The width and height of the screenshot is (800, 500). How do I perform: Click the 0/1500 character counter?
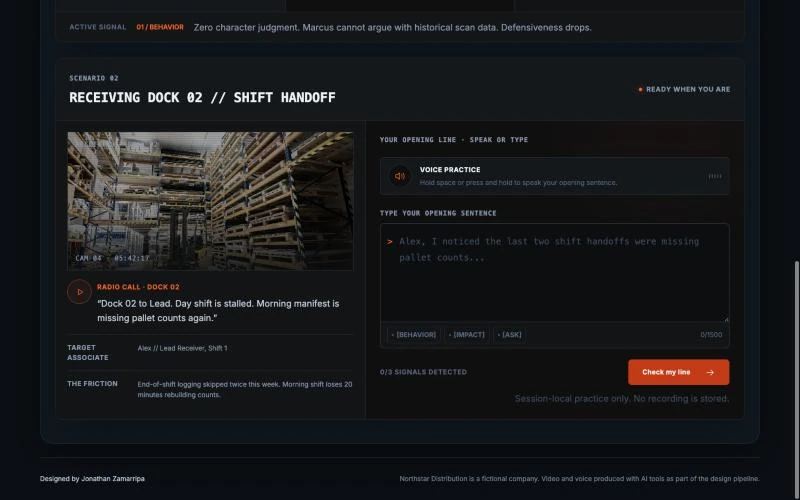711,335
